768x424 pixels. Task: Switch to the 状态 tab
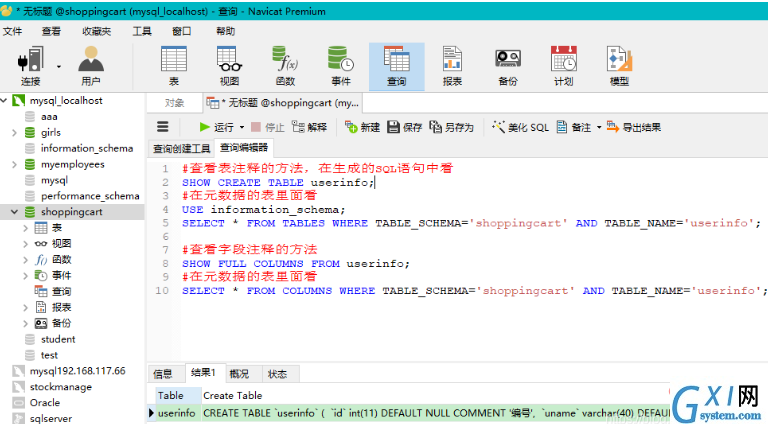pos(277,374)
